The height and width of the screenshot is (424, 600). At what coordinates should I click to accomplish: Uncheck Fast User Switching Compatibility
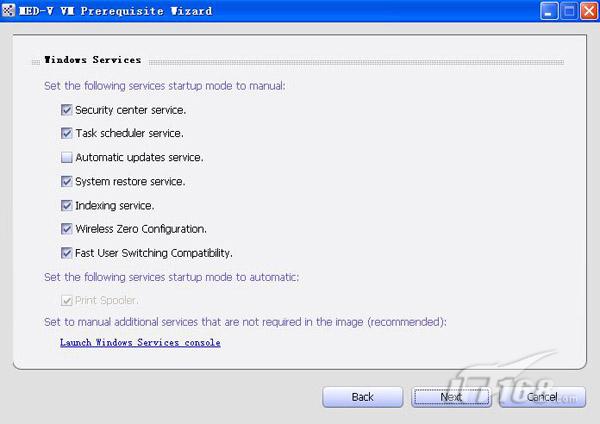pos(67,253)
